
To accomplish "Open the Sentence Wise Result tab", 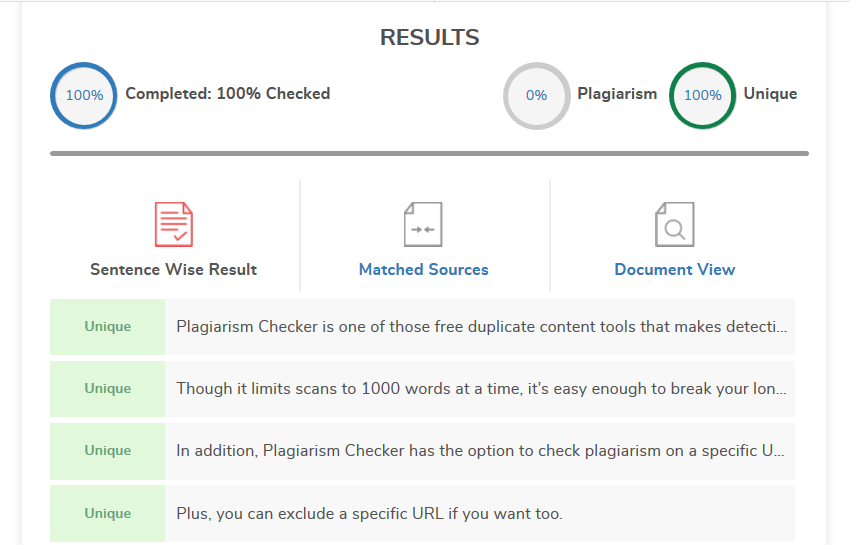I will 173,270.
